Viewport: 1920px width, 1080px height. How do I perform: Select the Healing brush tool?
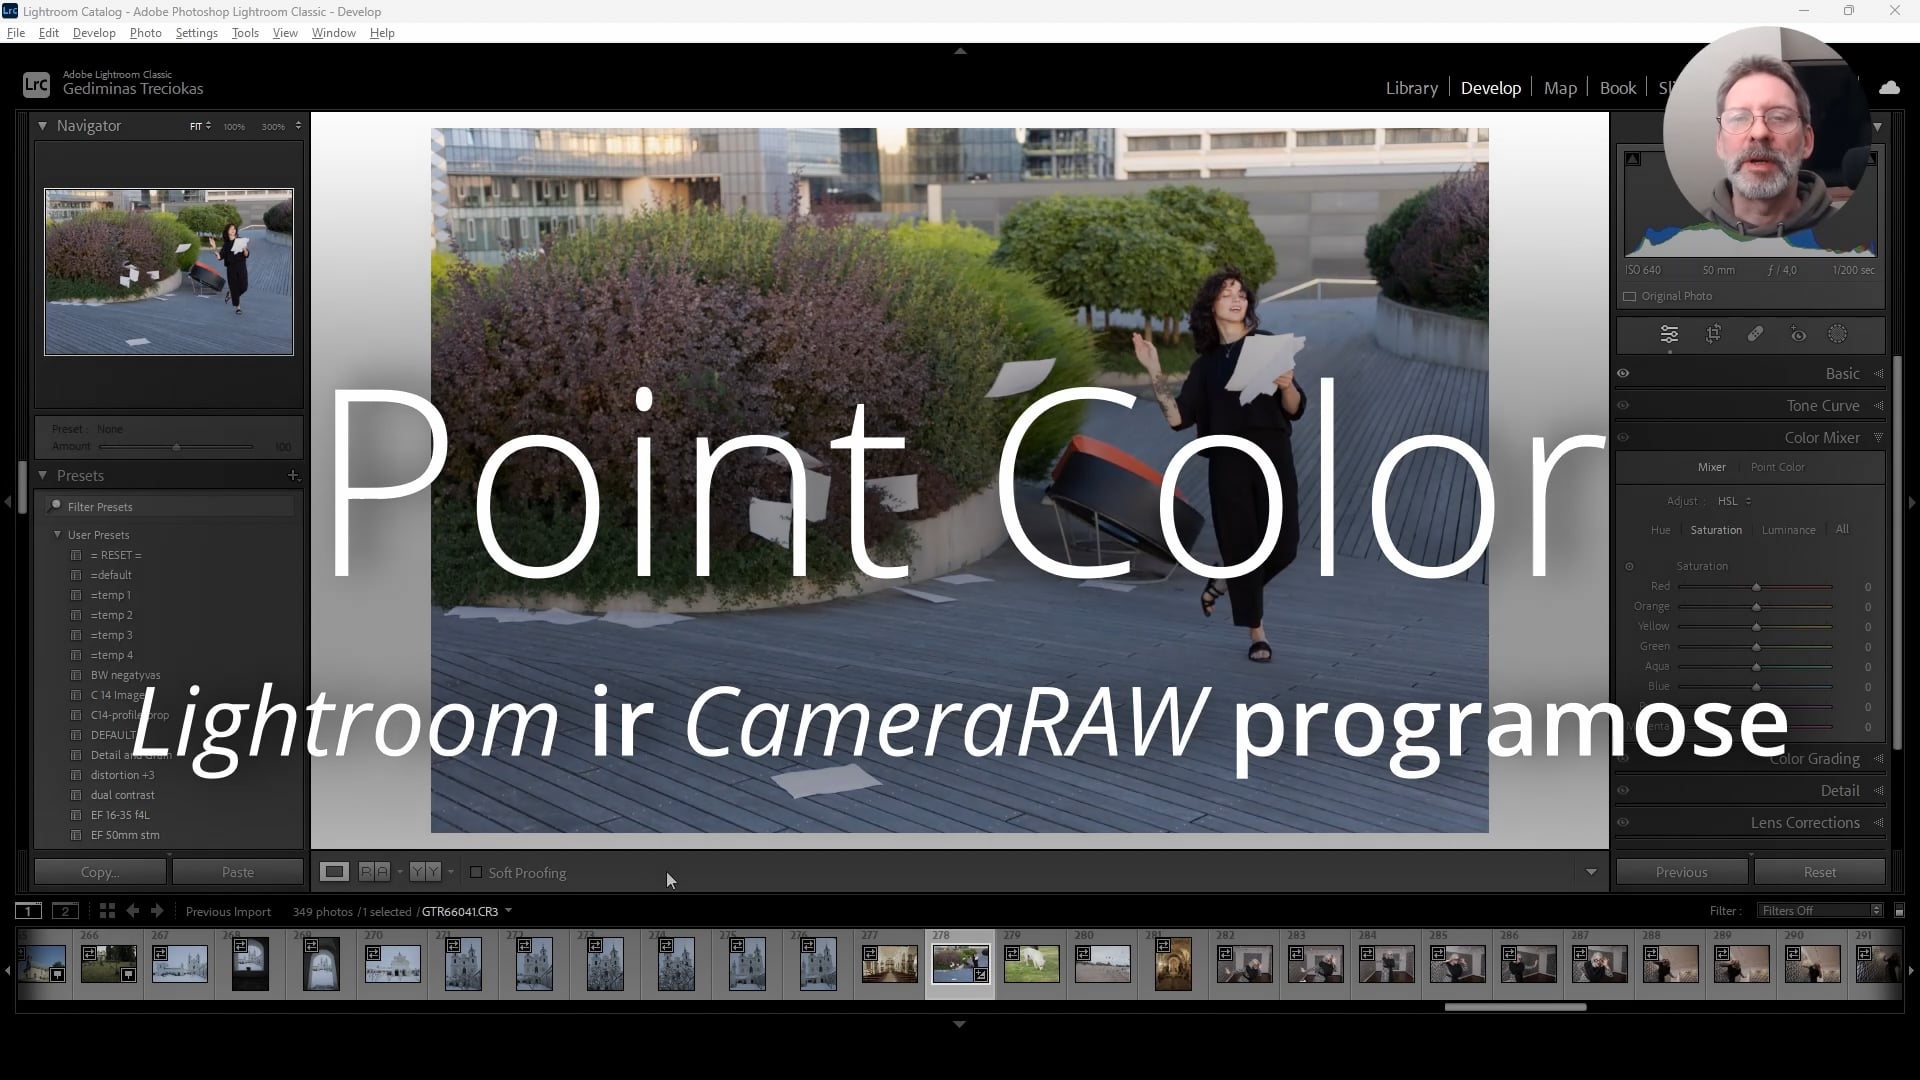tap(1755, 334)
